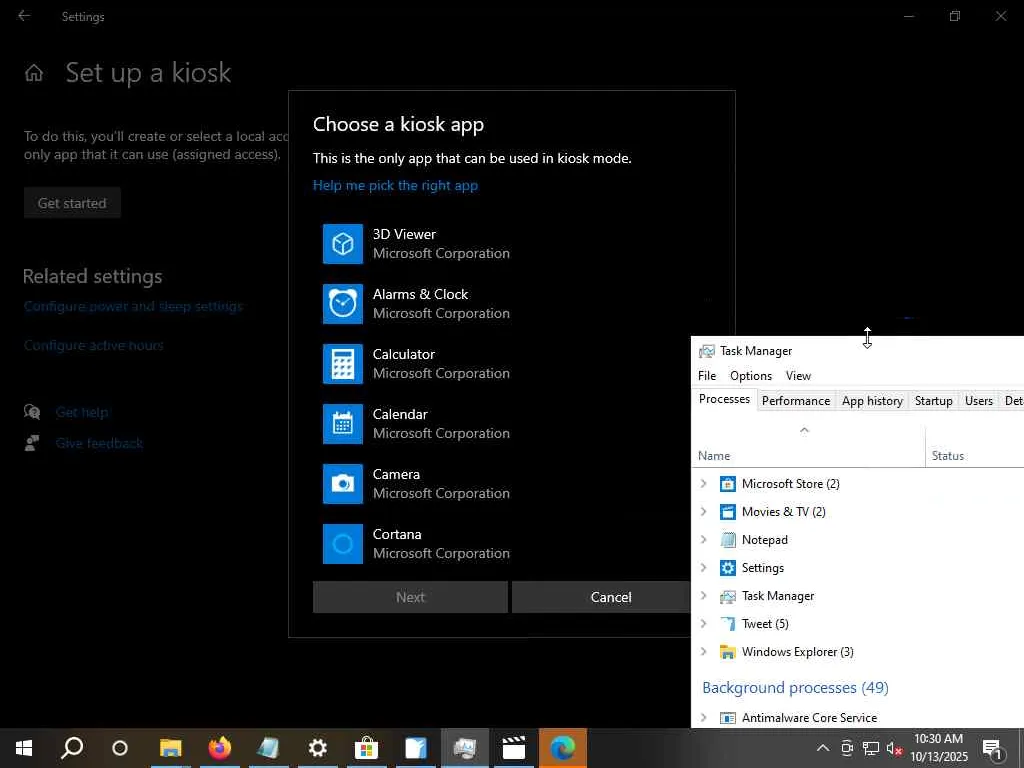Switch to the Users tab

tap(978, 401)
